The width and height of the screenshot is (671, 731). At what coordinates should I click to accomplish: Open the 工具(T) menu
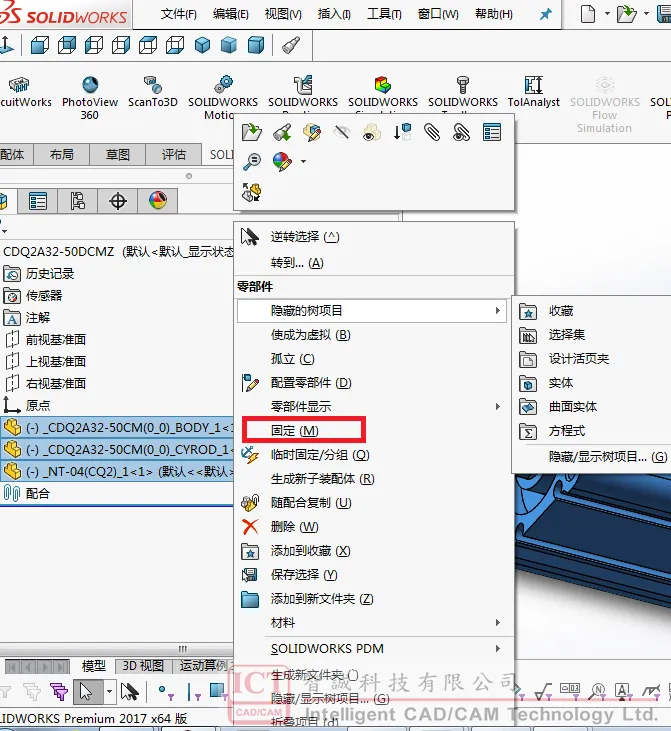coord(384,14)
